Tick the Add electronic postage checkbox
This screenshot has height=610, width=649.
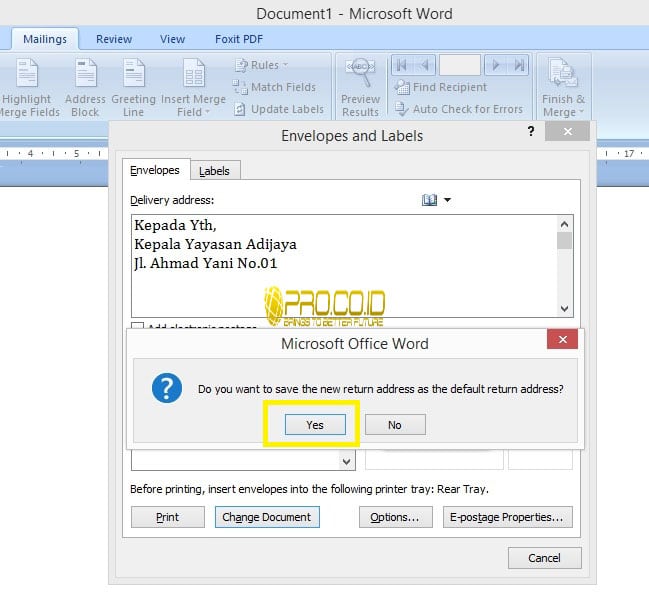click(137, 326)
